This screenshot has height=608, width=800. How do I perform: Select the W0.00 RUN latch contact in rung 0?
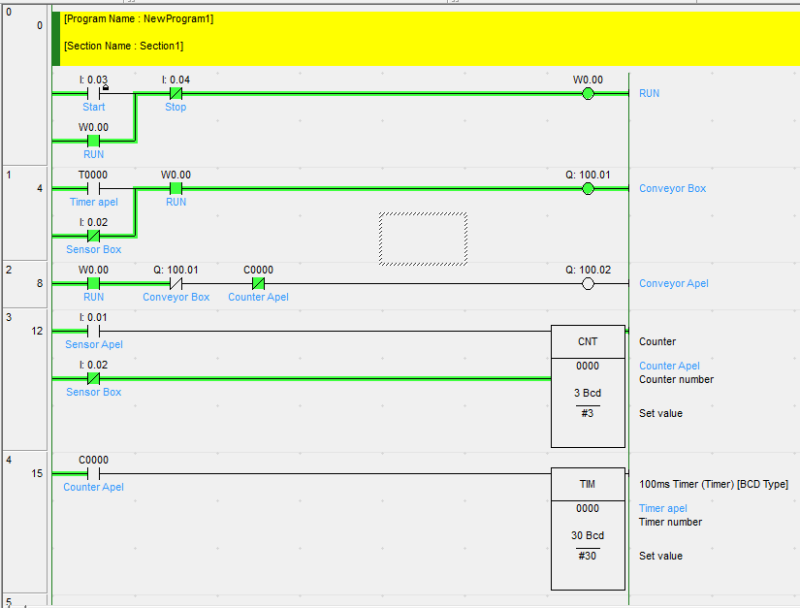(93, 141)
